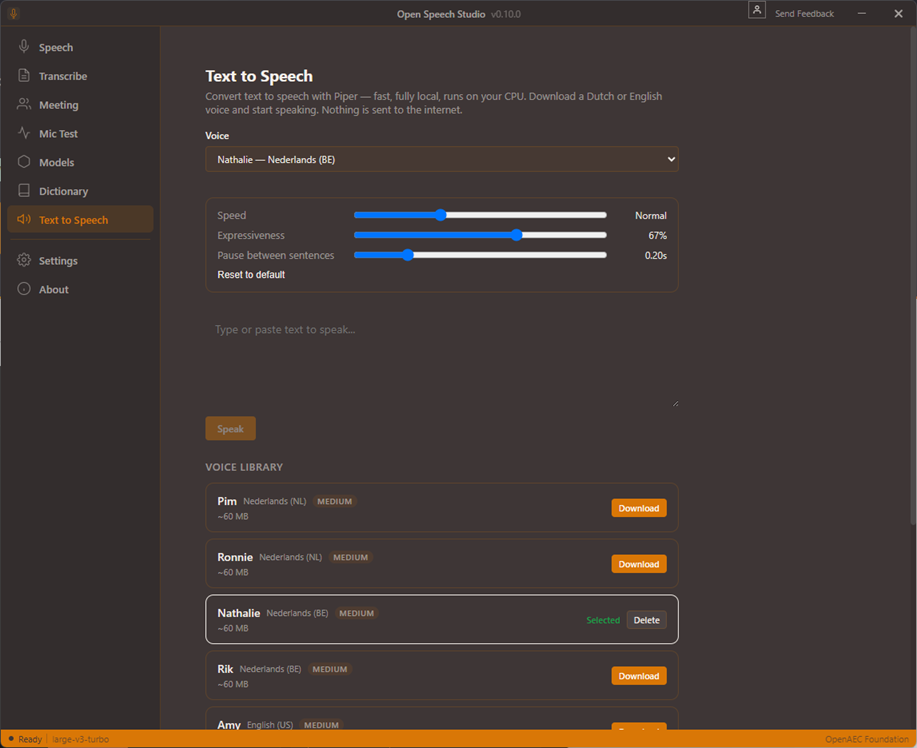Screen dimensions: 917x748
Task: Delete the Nathalie voice
Action: [x=646, y=620]
